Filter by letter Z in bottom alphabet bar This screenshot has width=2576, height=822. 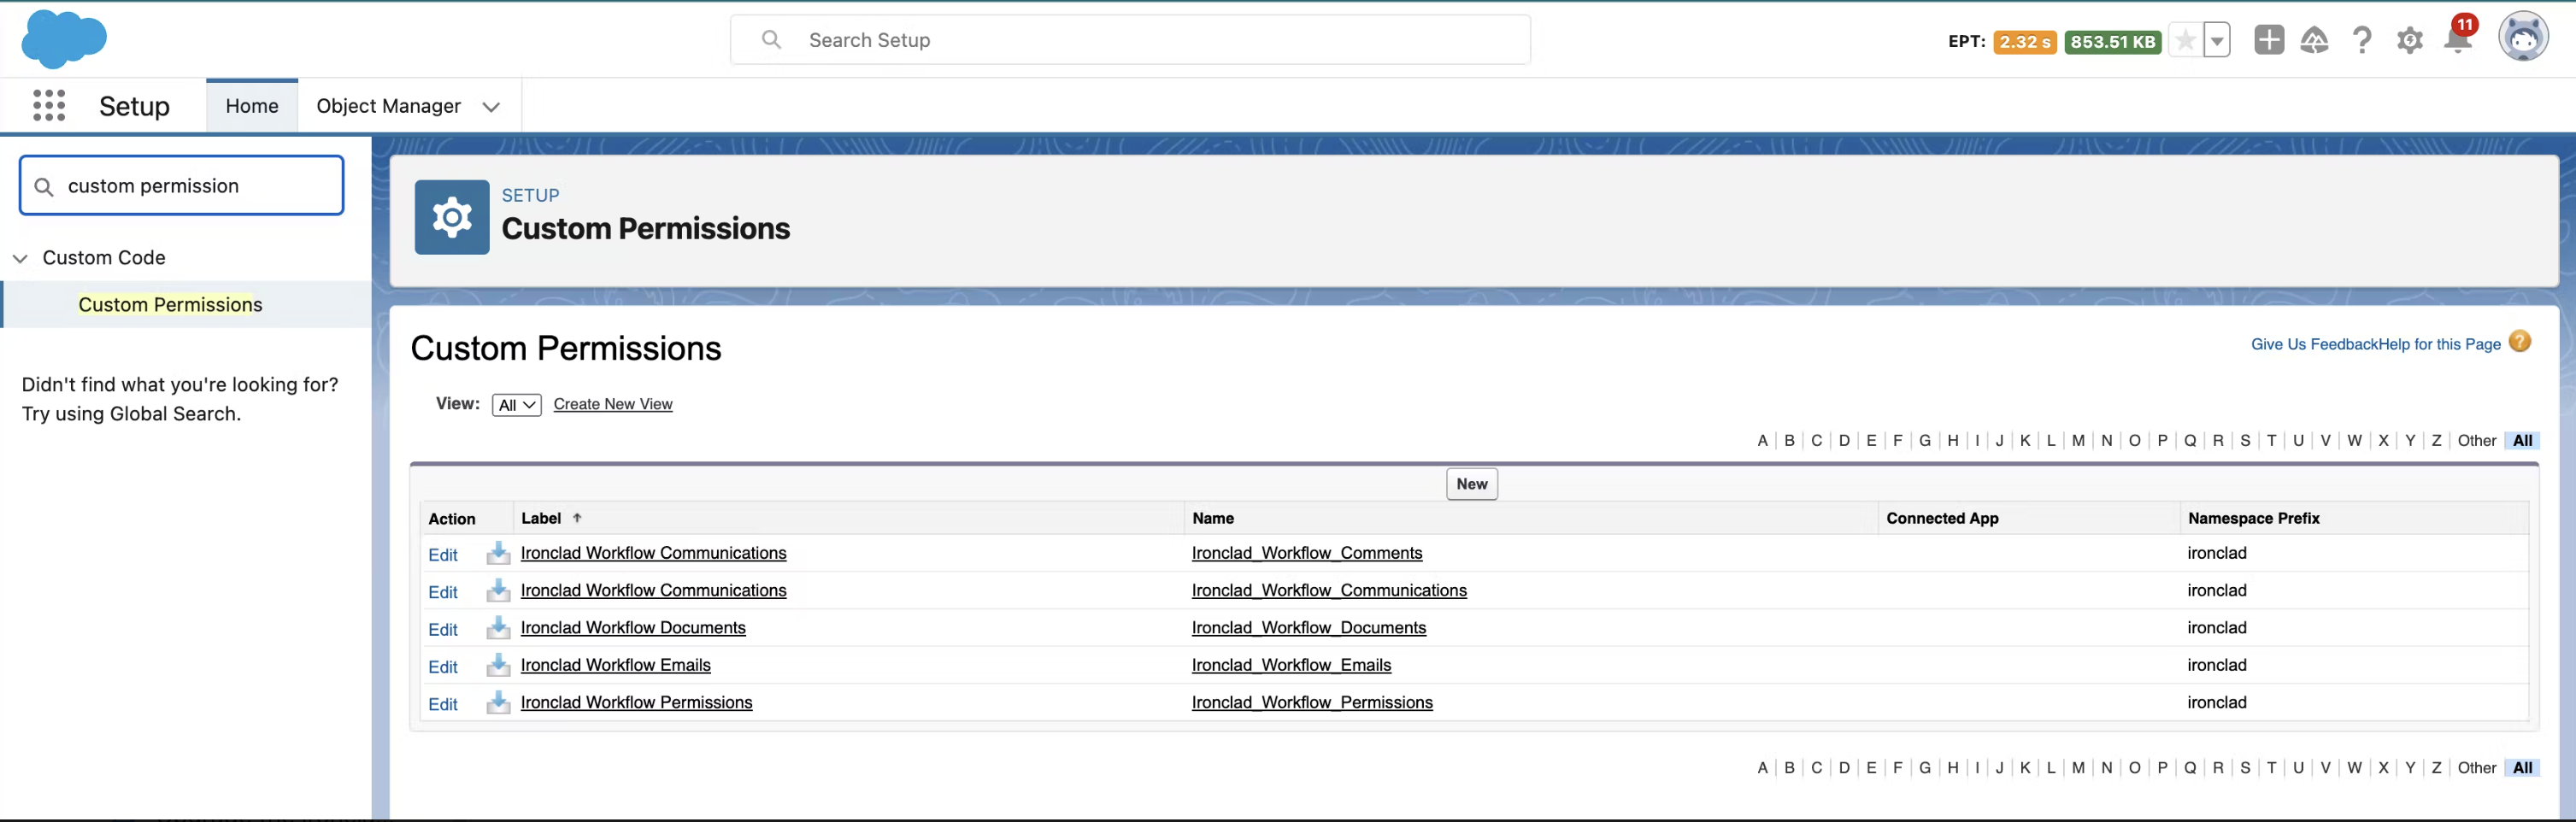pos(2436,768)
